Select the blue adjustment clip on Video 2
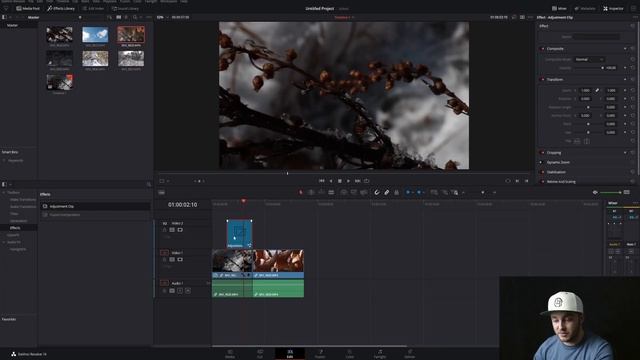This screenshot has width=640, height=360. [x=239, y=234]
